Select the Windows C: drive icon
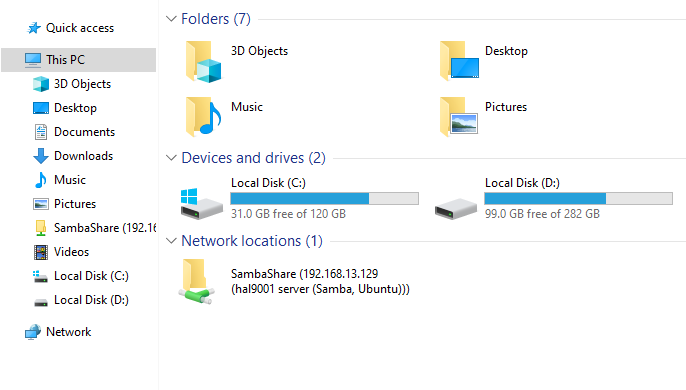Screen dimensions: 686x390 [202, 204]
